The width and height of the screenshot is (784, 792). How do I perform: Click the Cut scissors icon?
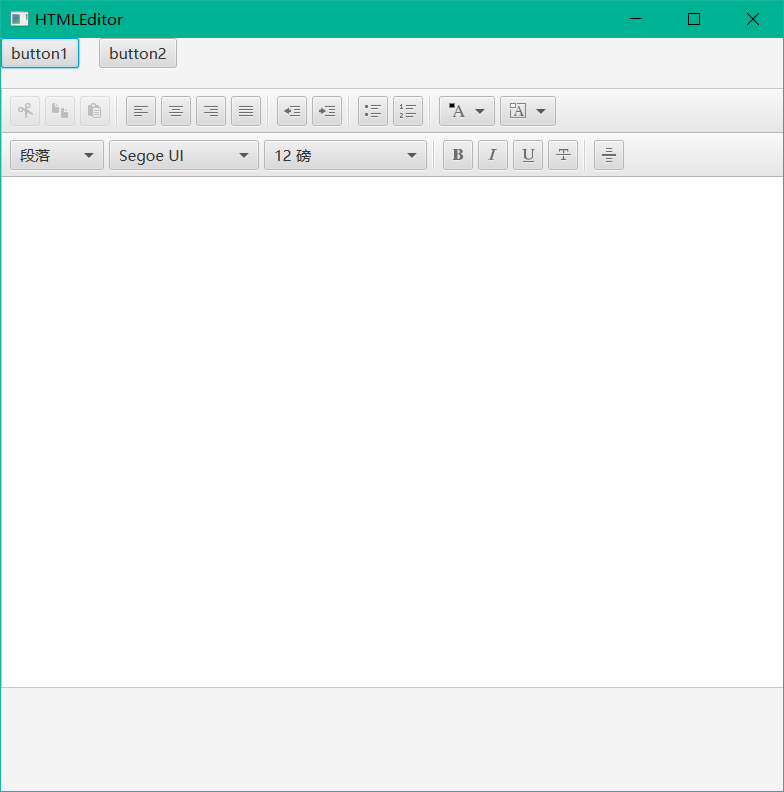point(25,111)
